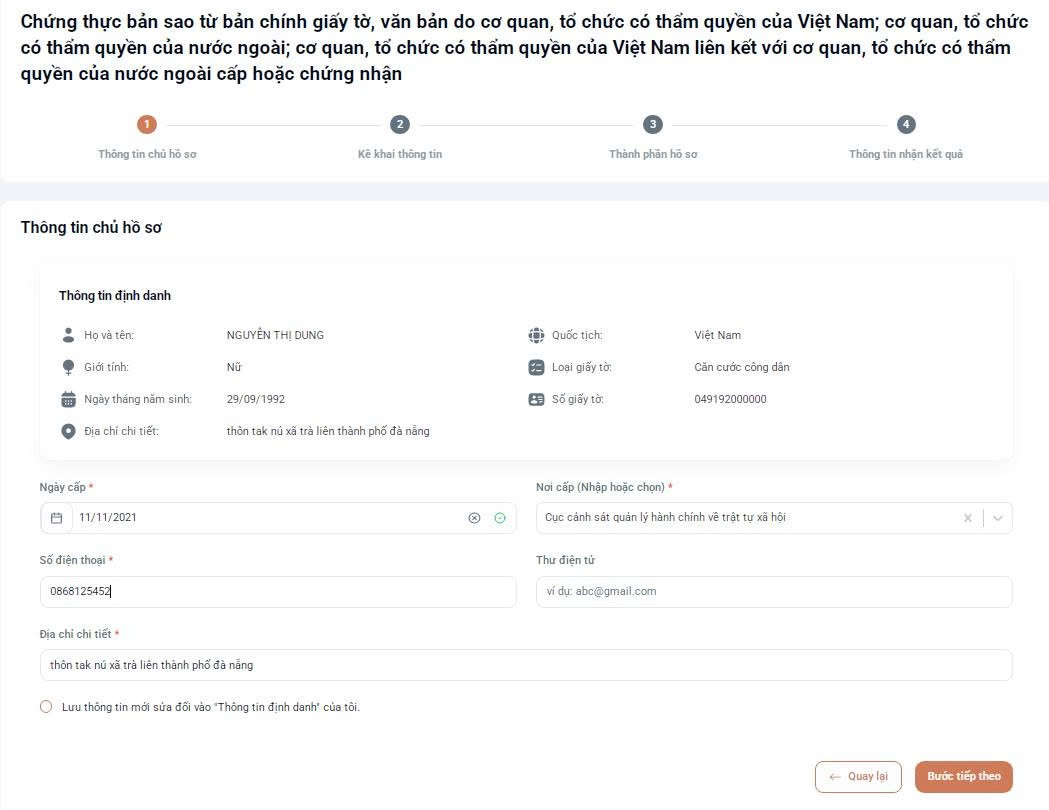Image resolution: width=1049 pixels, height=810 pixels.
Task: Go to step 2 Kê khai thông tin
Action: 399,124
